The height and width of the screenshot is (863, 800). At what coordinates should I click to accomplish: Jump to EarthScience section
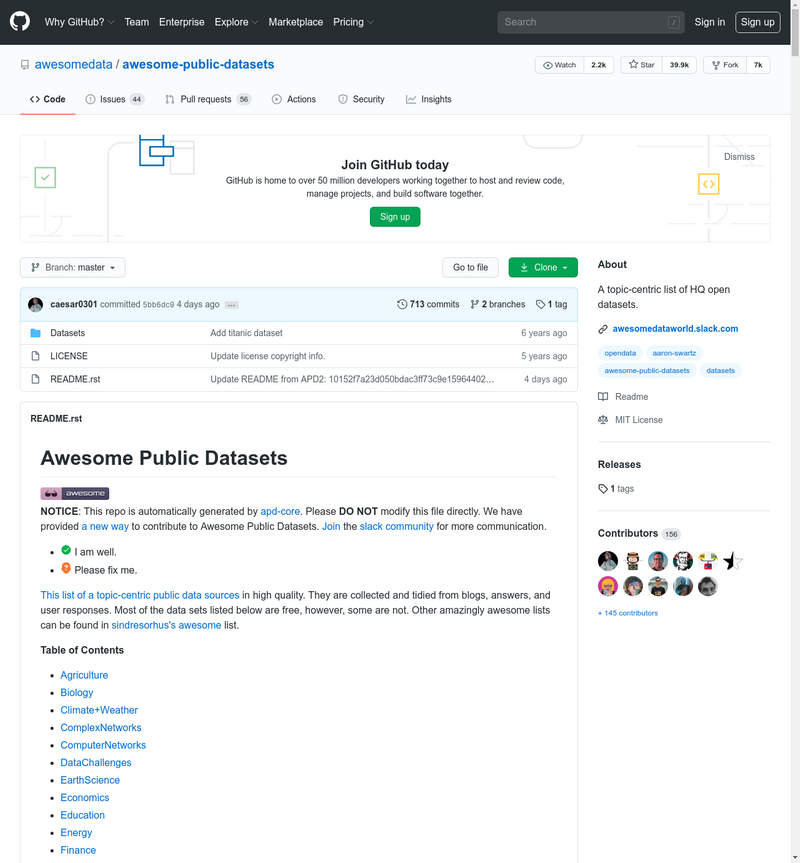[x=90, y=780]
